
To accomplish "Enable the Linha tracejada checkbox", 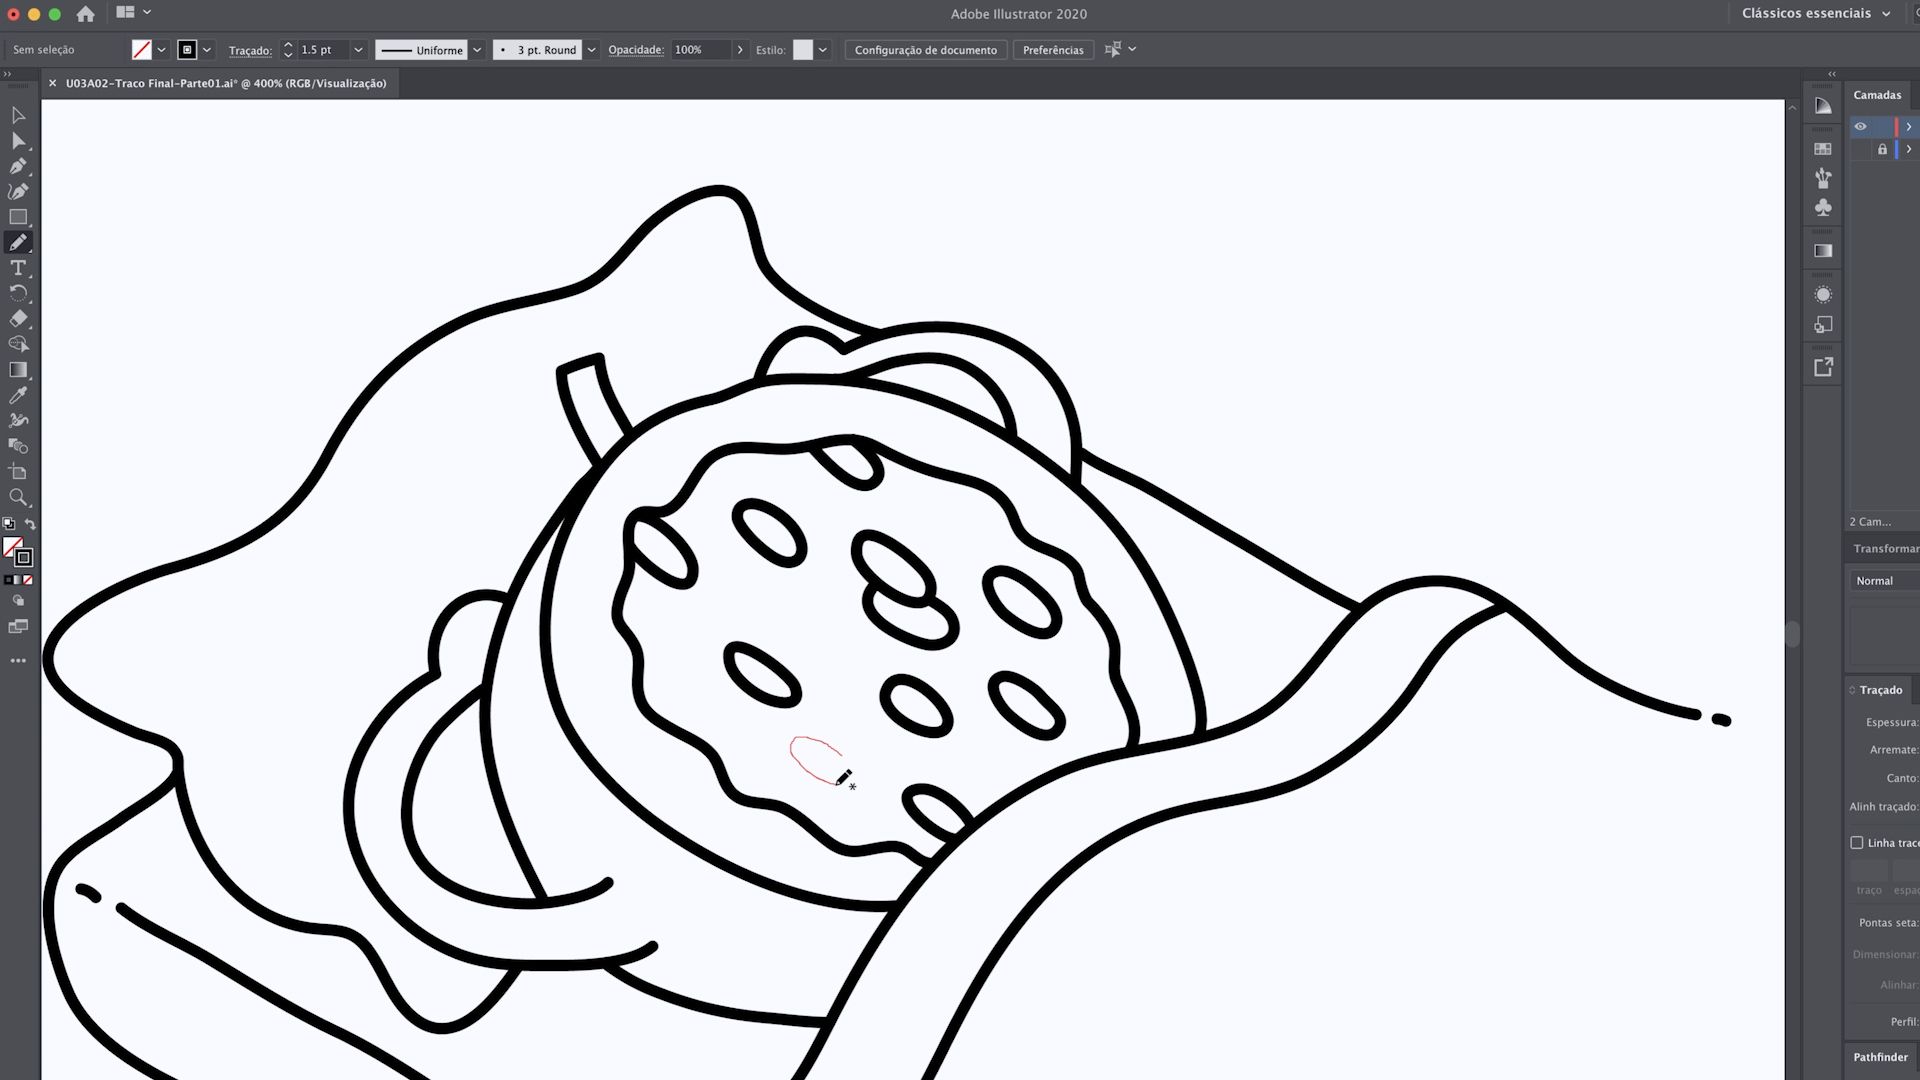I will point(1857,842).
